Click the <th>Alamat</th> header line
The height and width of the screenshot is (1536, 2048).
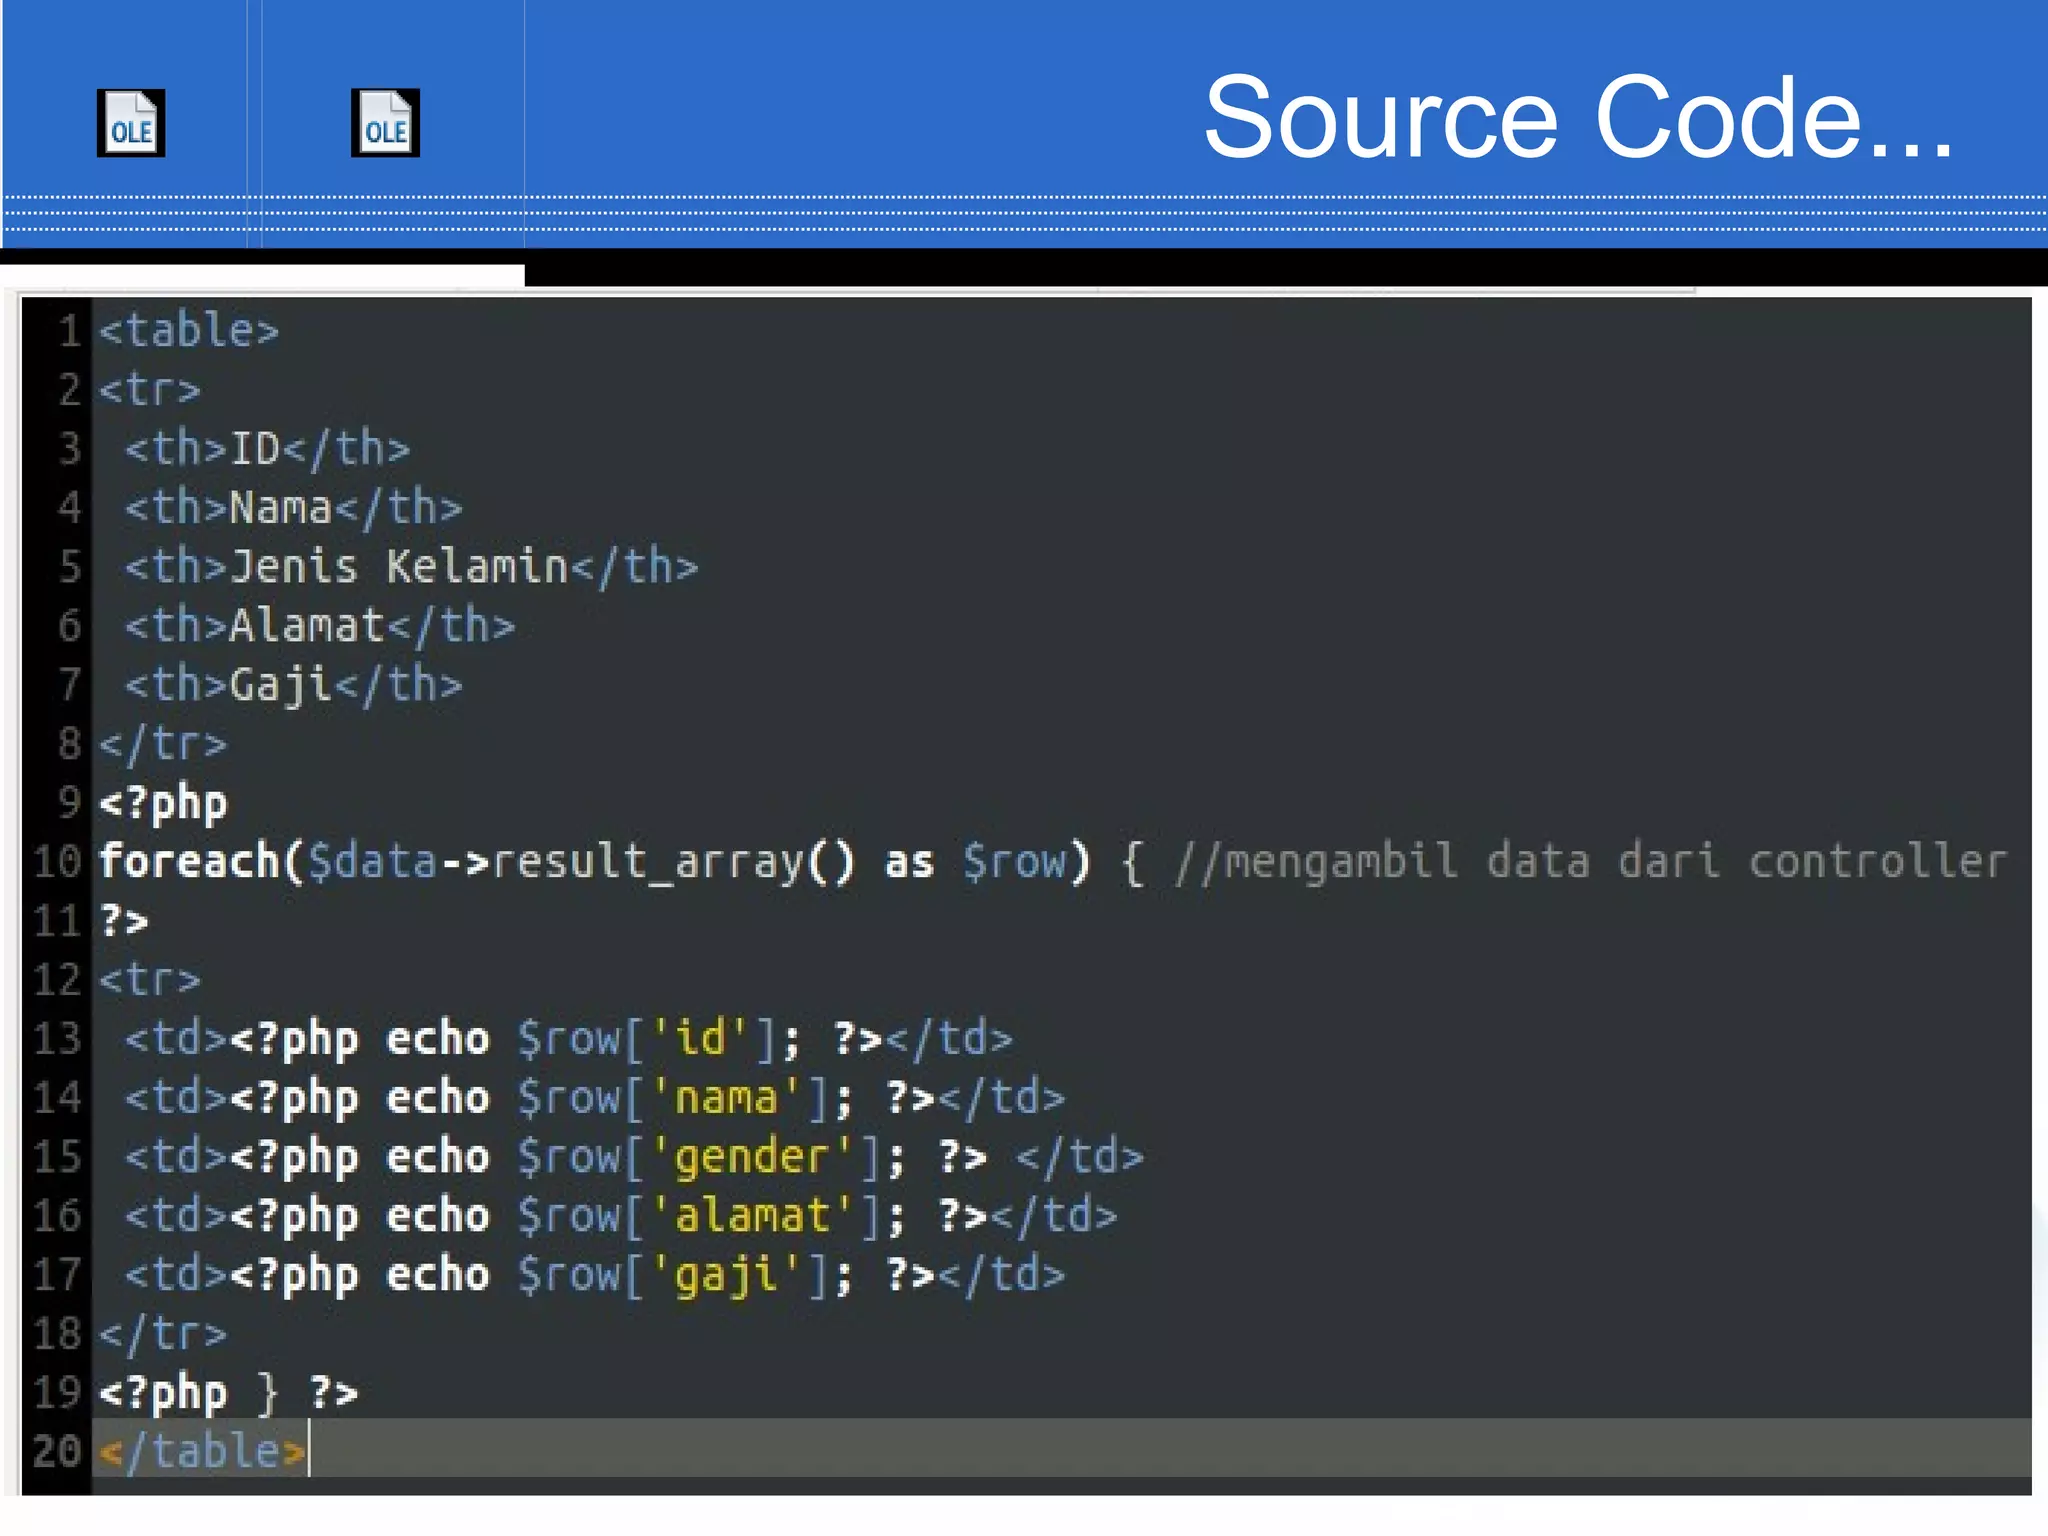(x=320, y=626)
